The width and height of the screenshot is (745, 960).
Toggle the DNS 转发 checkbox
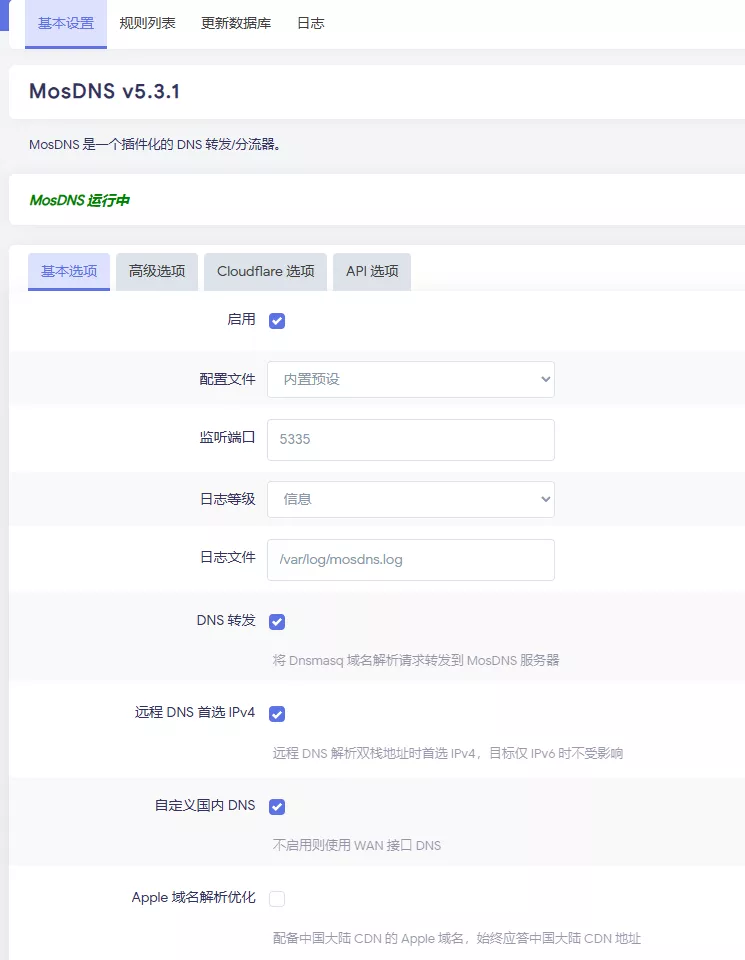pyautogui.click(x=277, y=622)
